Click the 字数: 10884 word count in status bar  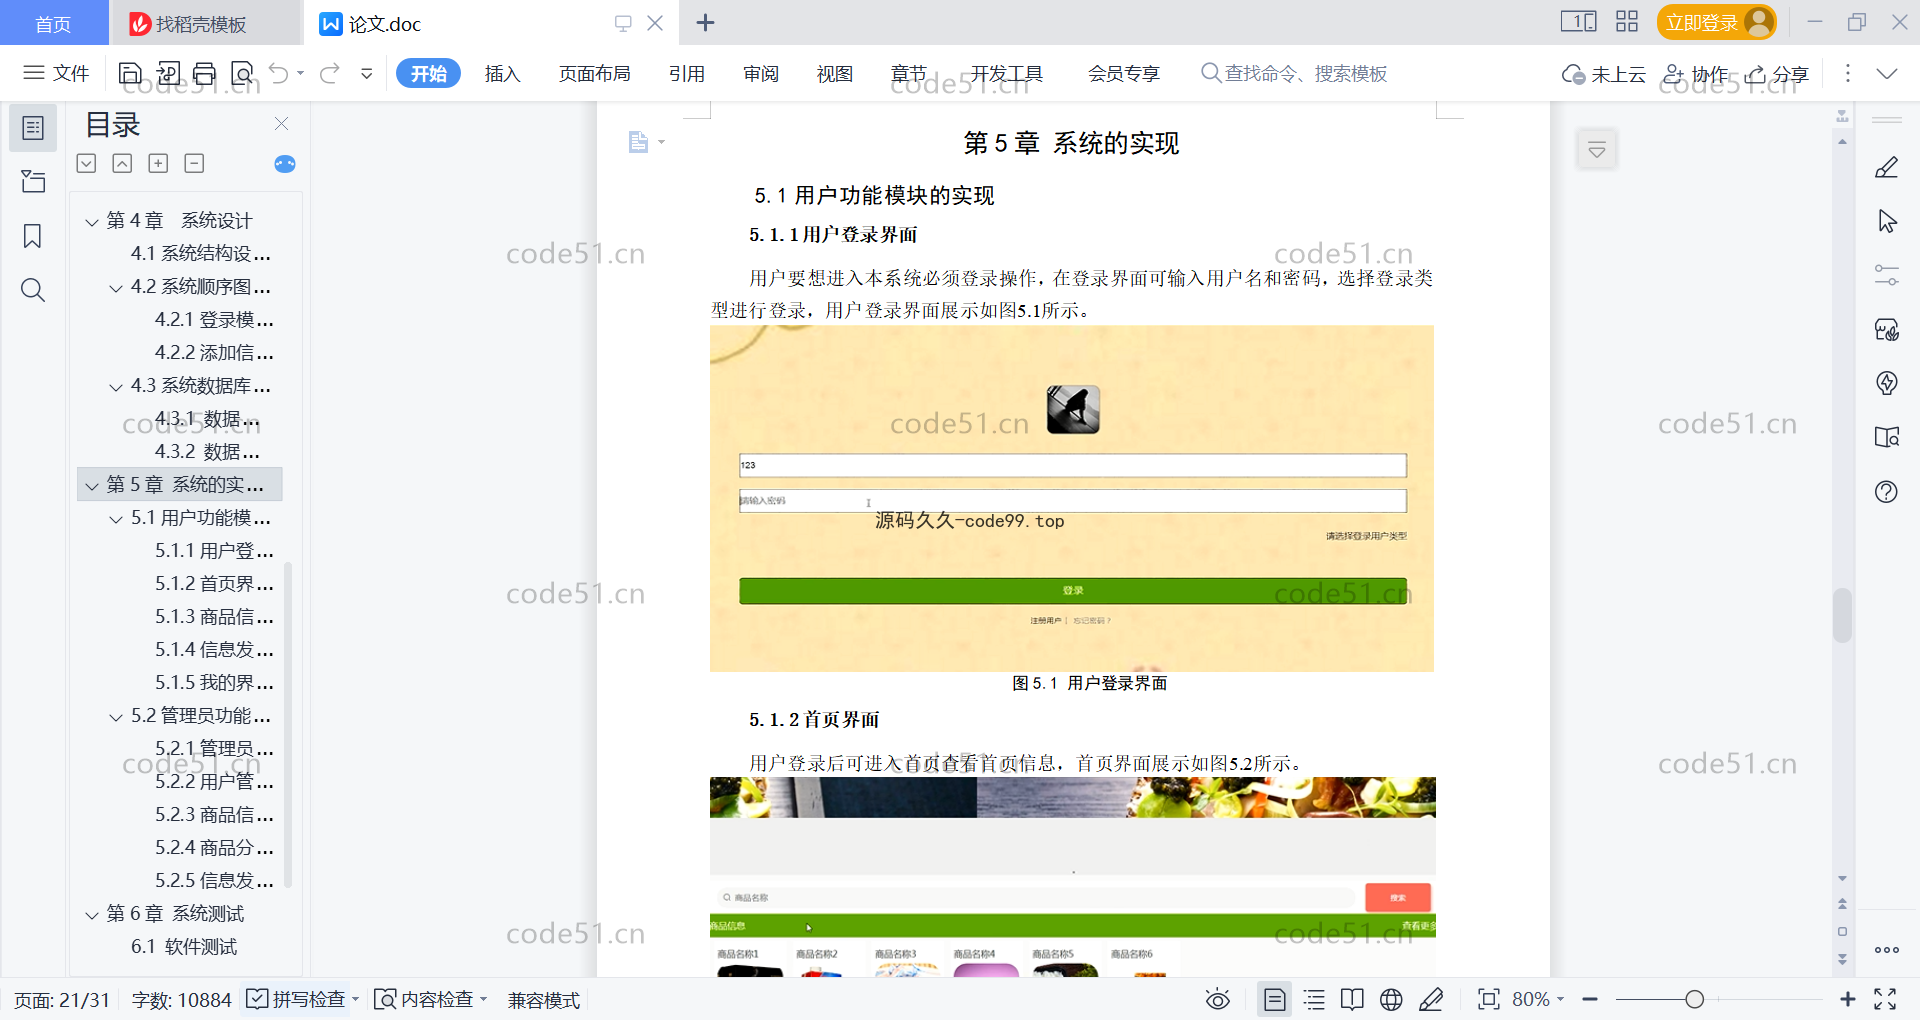(x=181, y=999)
